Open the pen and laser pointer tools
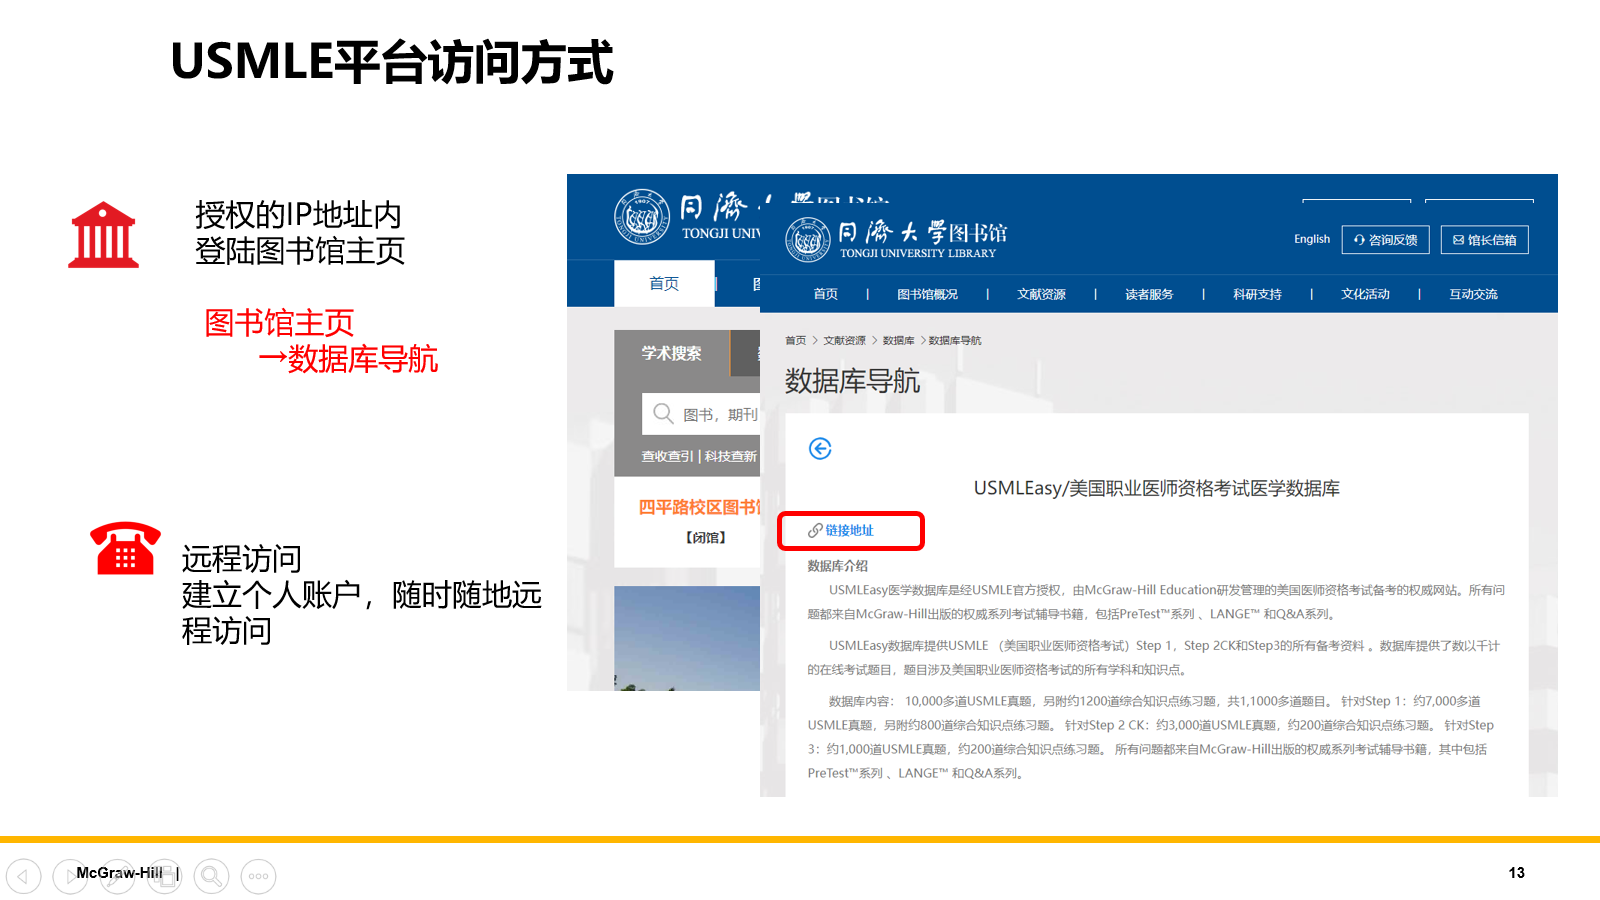The height and width of the screenshot is (900, 1600). [x=117, y=877]
